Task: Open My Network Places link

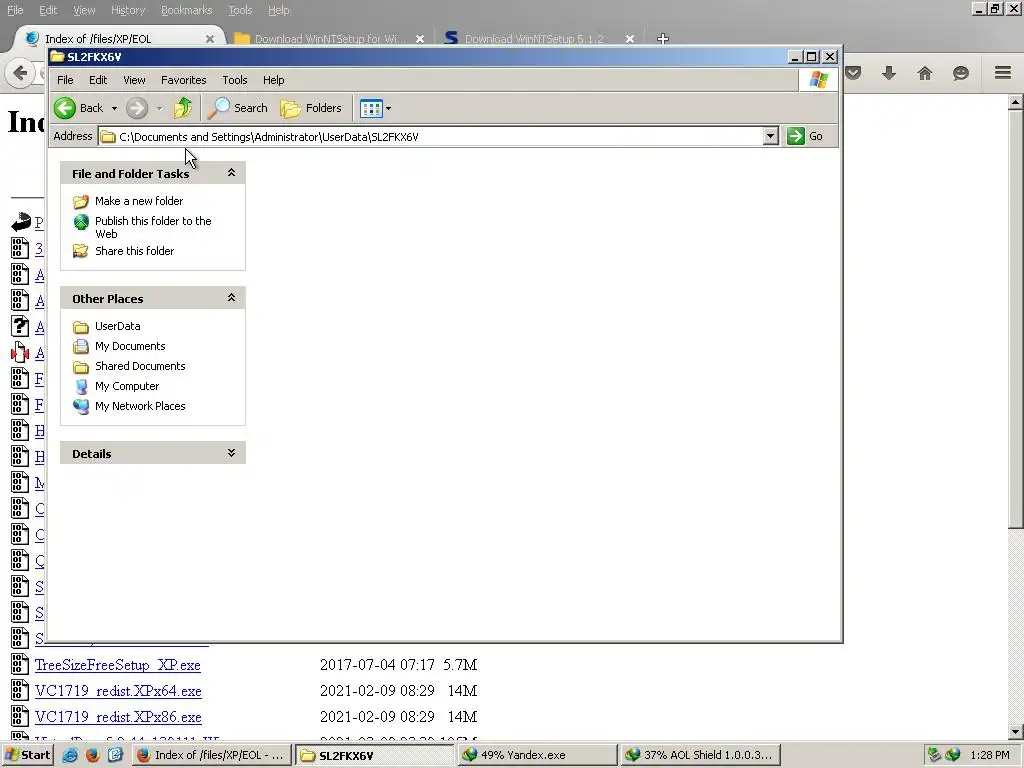Action: tap(140, 406)
